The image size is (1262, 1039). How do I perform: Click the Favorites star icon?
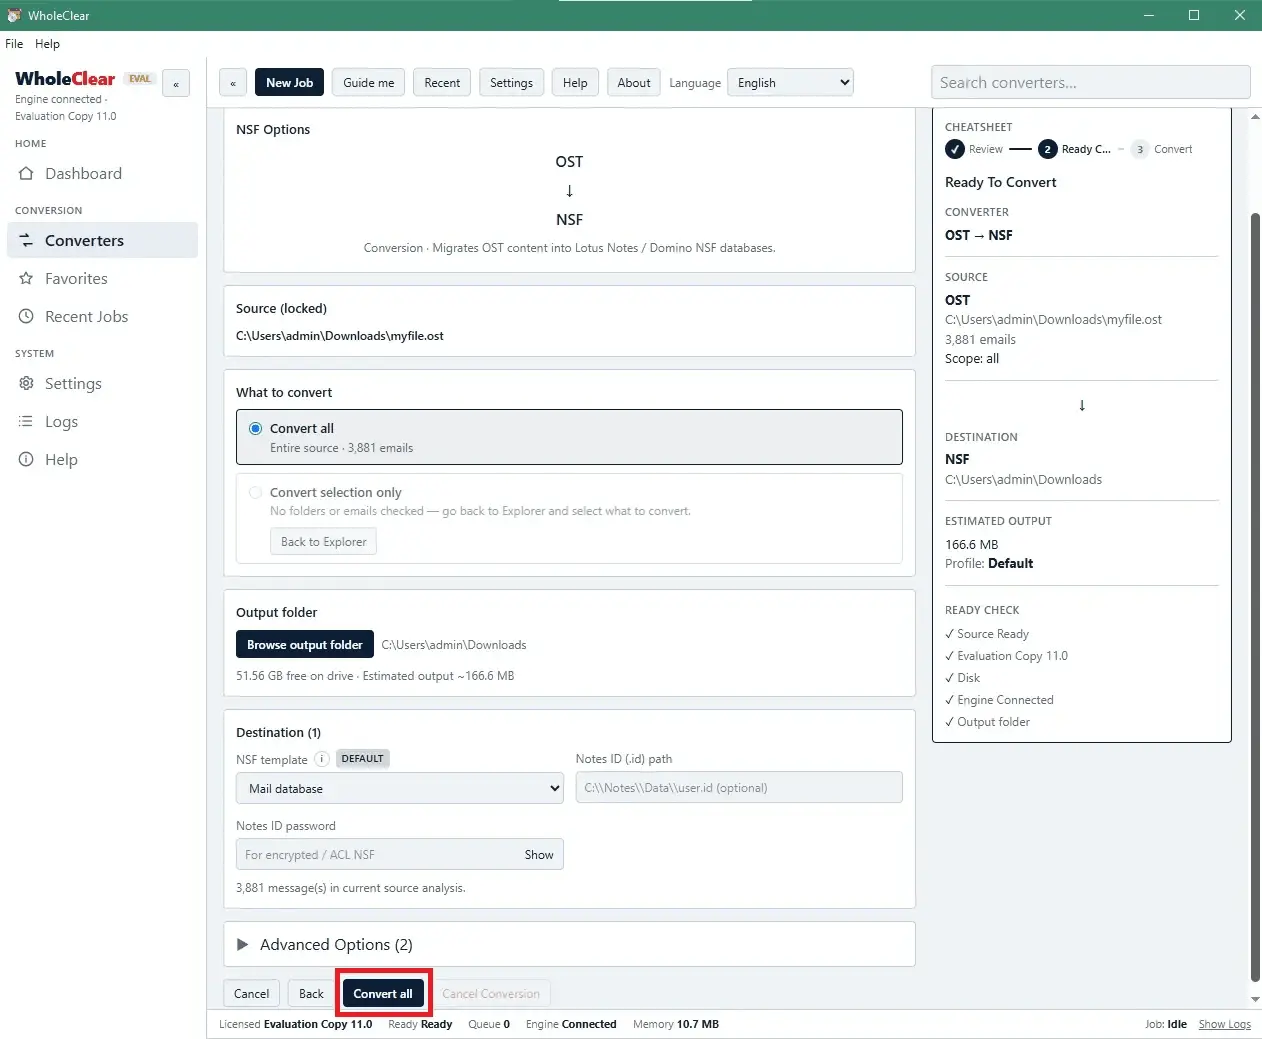(26, 279)
